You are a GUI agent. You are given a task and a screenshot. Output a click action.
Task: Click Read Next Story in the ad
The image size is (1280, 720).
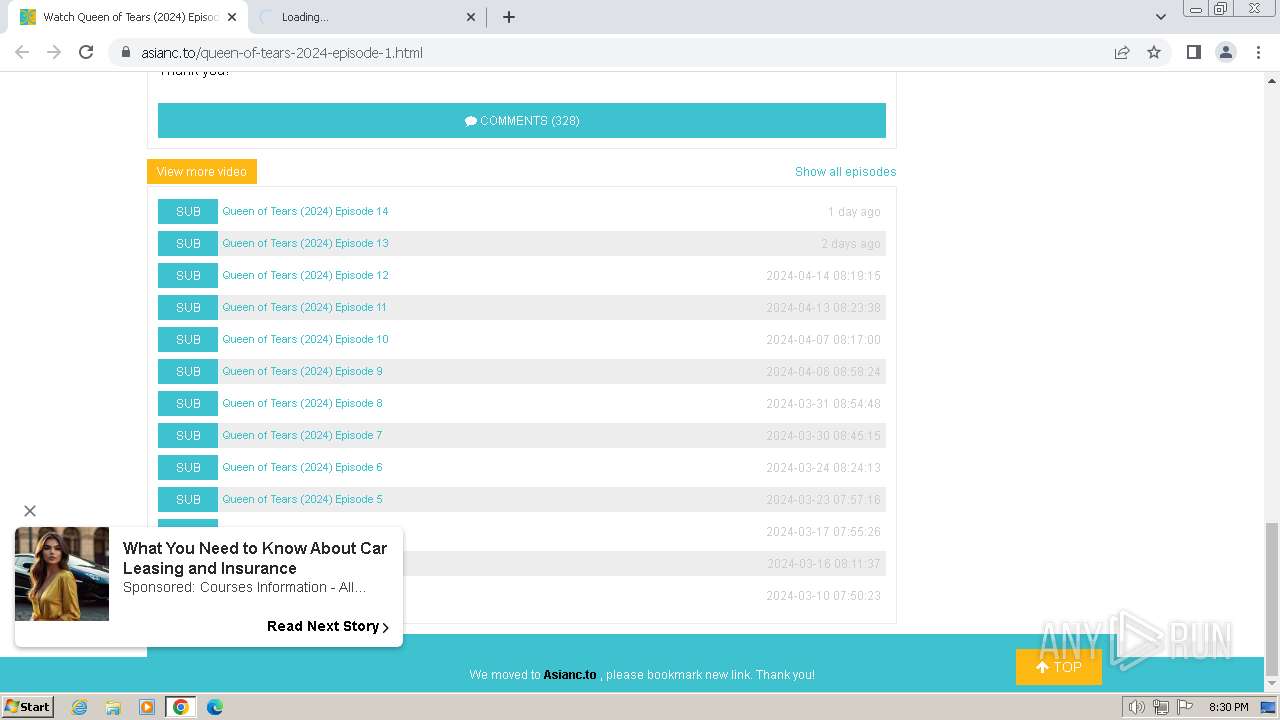[x=328, y=626]
